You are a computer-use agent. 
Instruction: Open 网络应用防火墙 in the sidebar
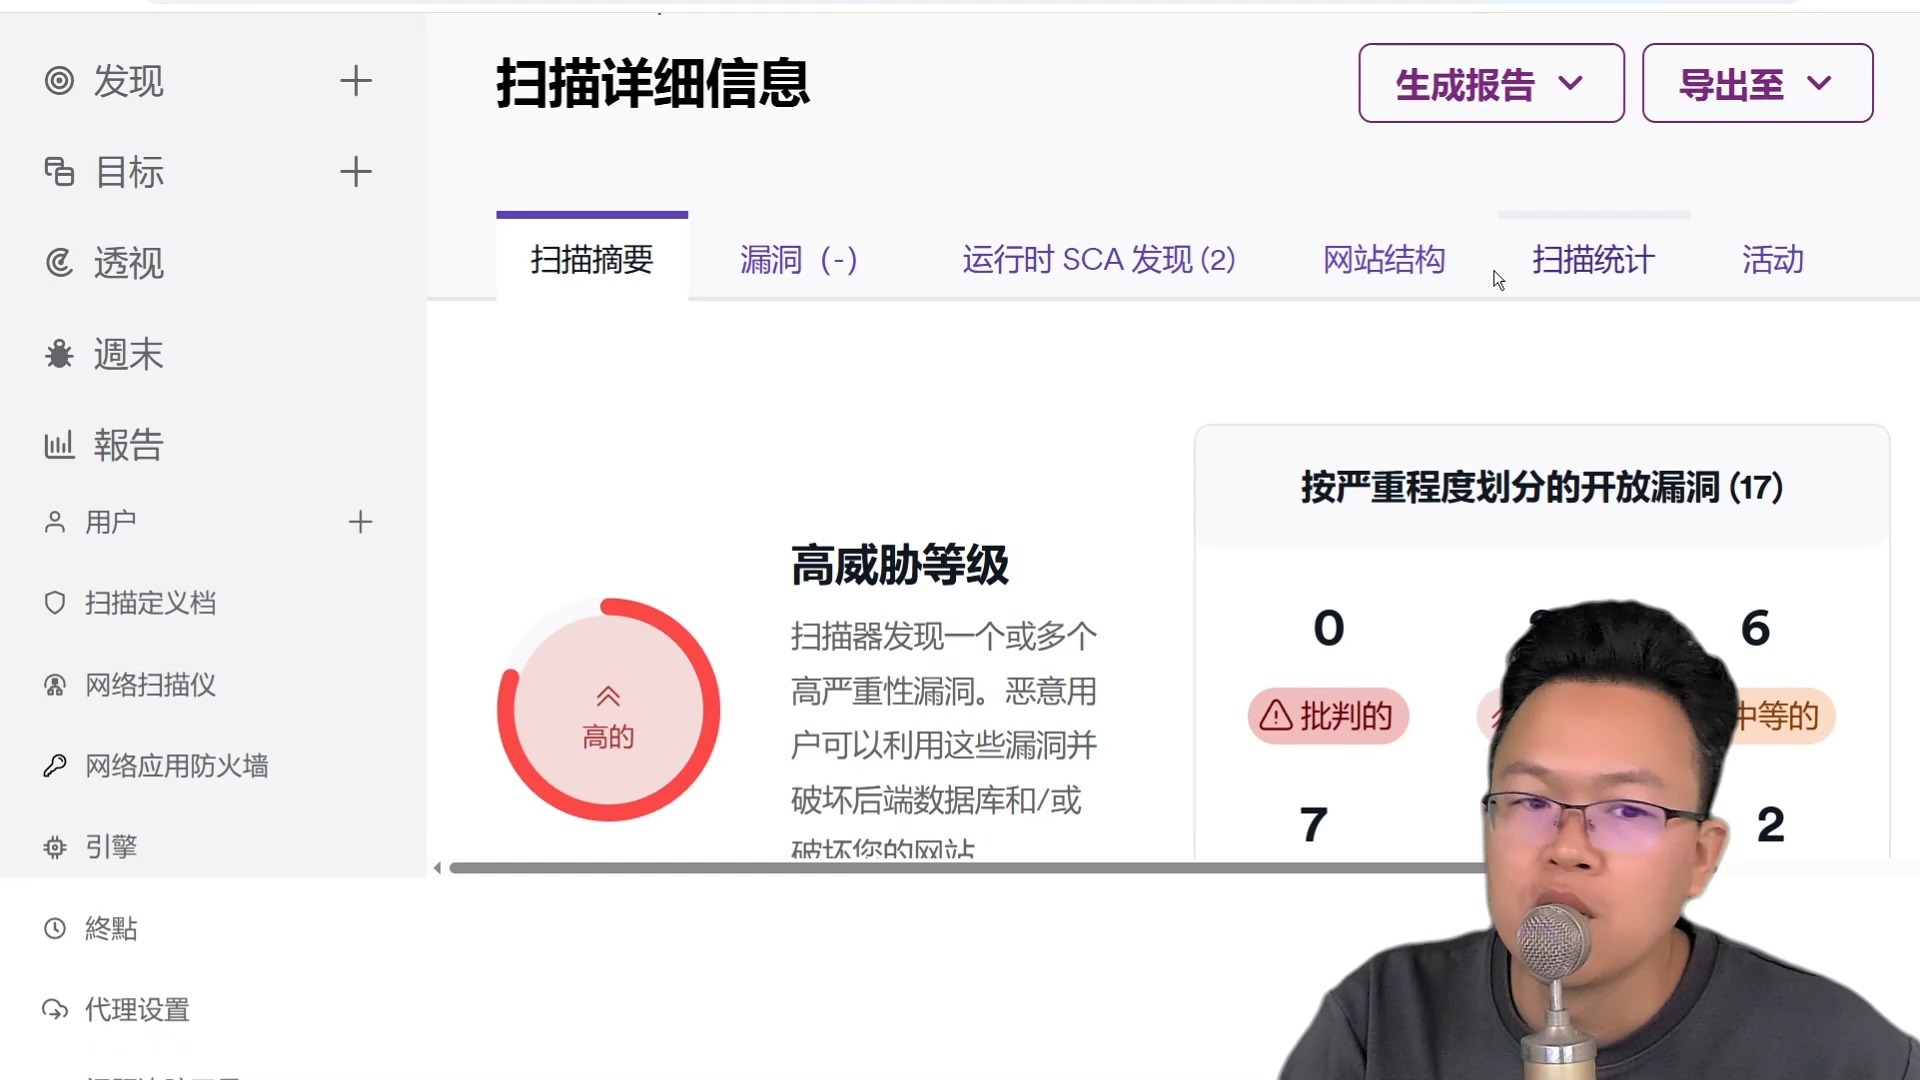(177, 766)
